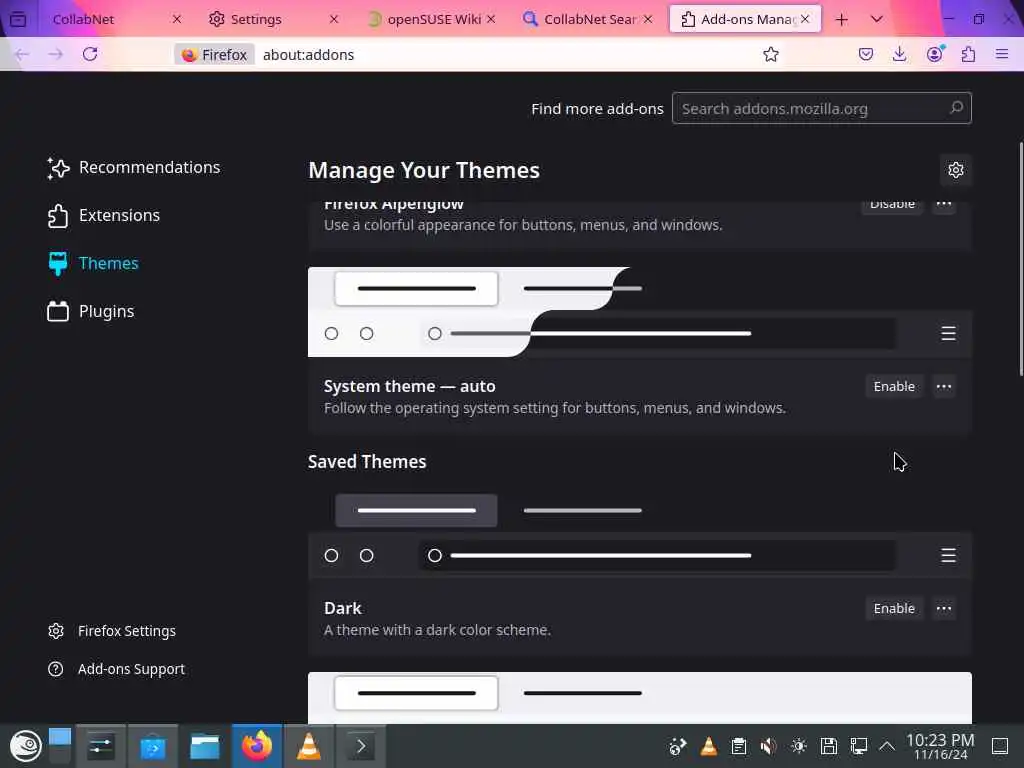Image resolution: width=1024 pixels, height=768 pixels.
Task: Open the list all tabs dropdown
Action: pyautogui.click(x=876, y=20)
